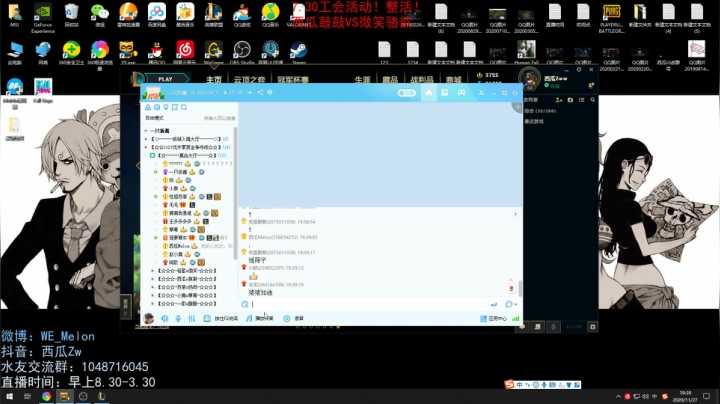Open WeChat desktop shortcut

click(100, 15)
